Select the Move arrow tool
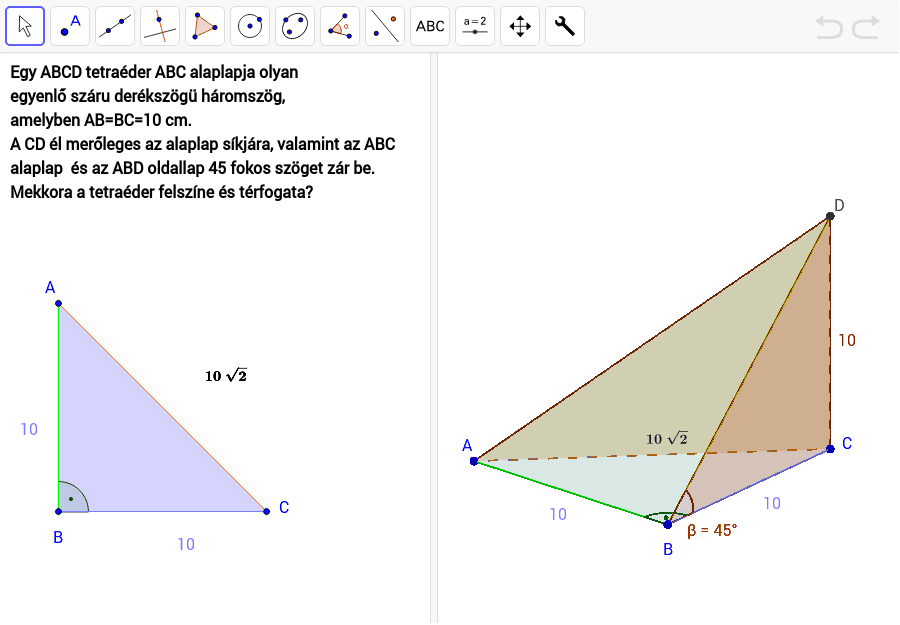 pyautogui.click(x=25, y=26)
